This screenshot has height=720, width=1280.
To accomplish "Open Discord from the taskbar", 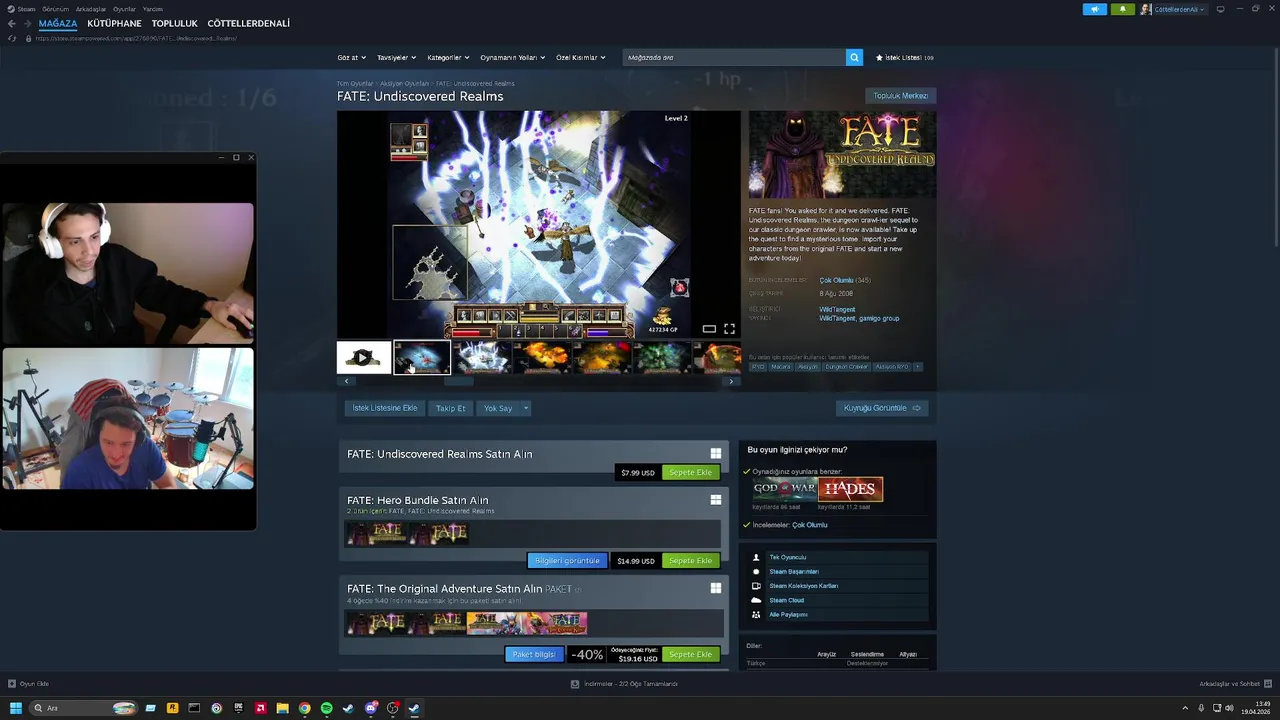I will pos(370,708).
